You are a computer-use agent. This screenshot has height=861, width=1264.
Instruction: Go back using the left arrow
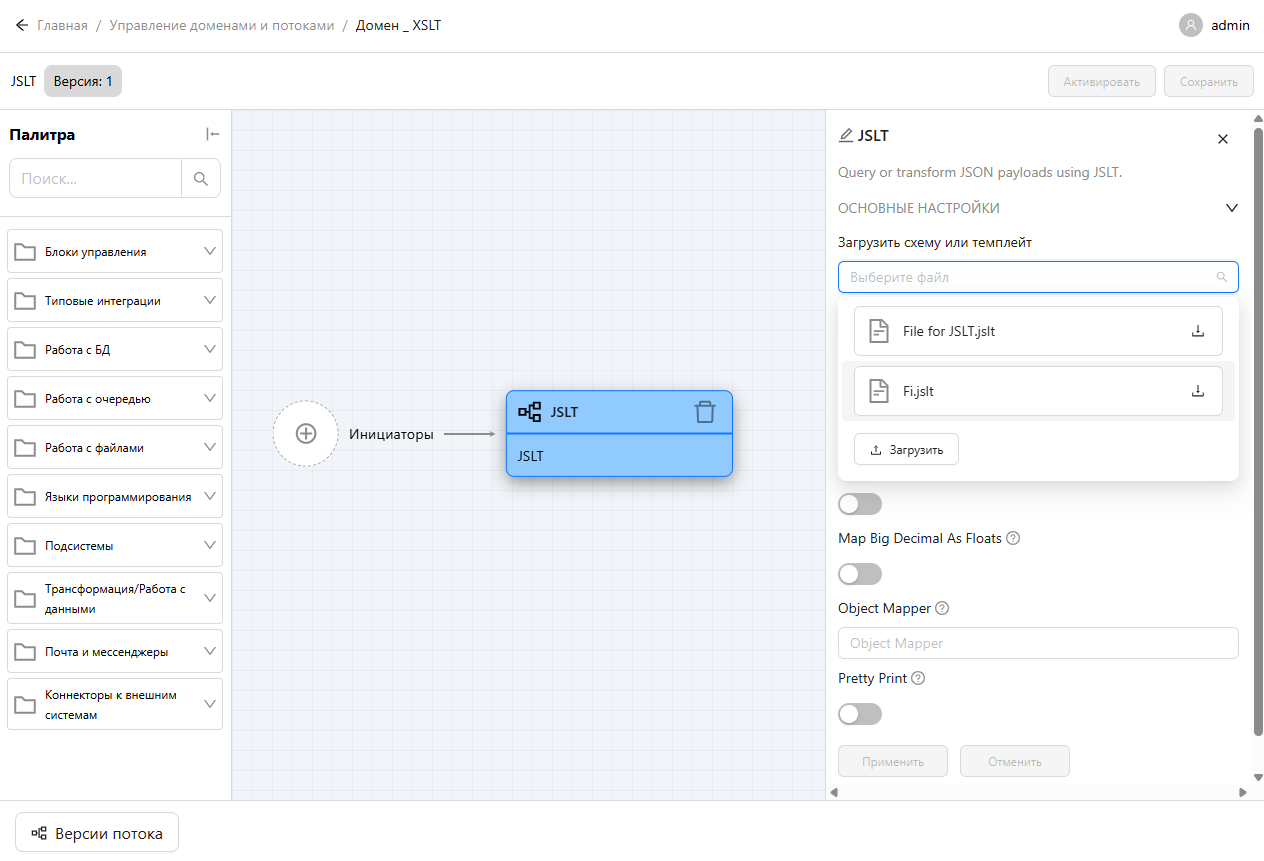[x=21, y=25]
